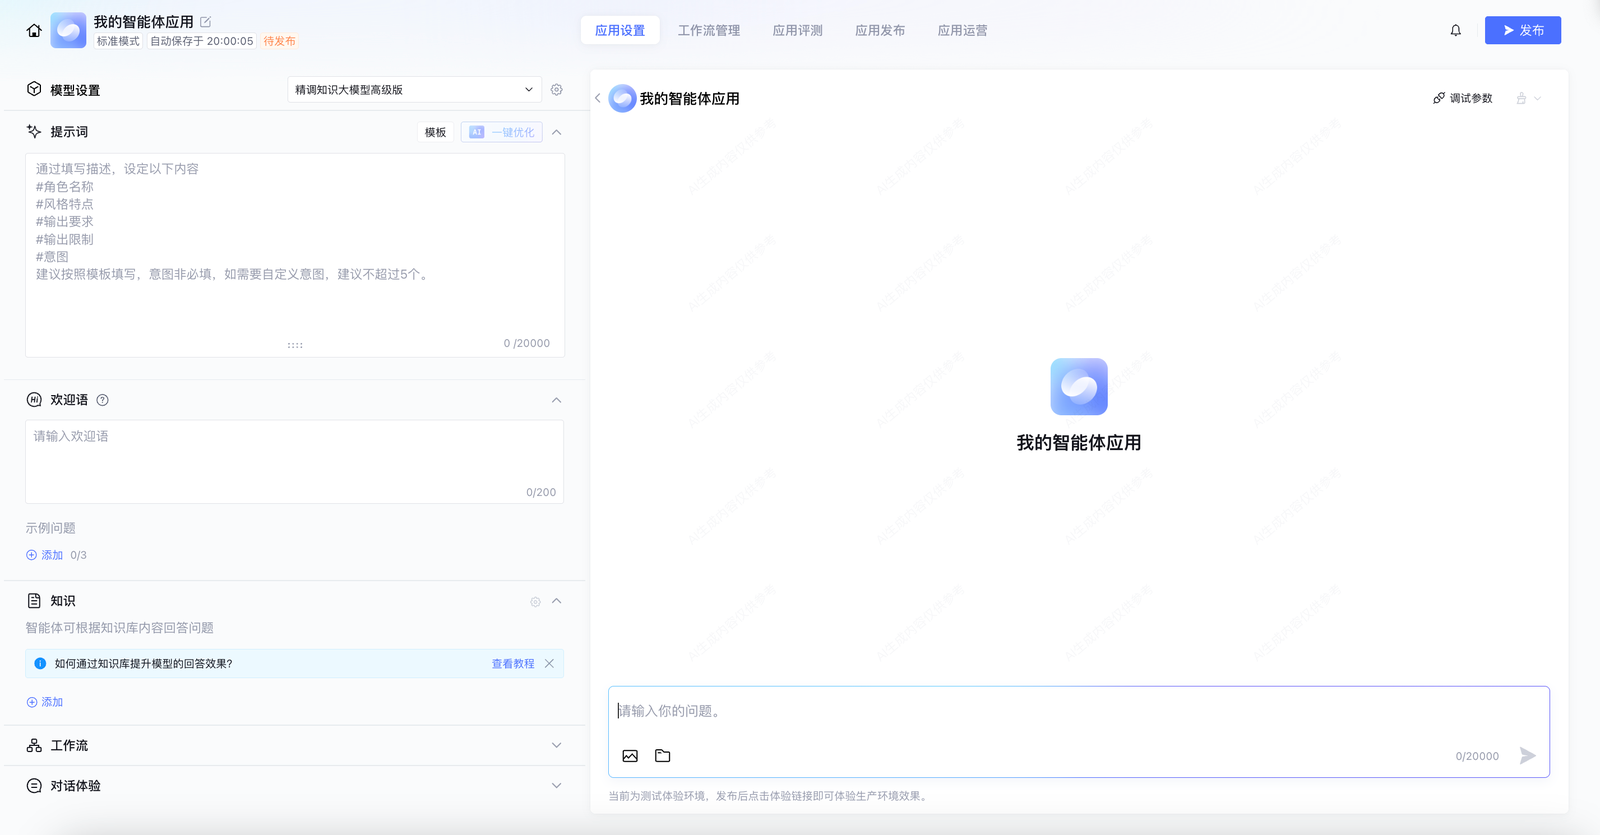Image resolution: width=1600 pixels, height=835 pixels.
Task: Open the model selection dropdown
Action: (x=414, y=90)
